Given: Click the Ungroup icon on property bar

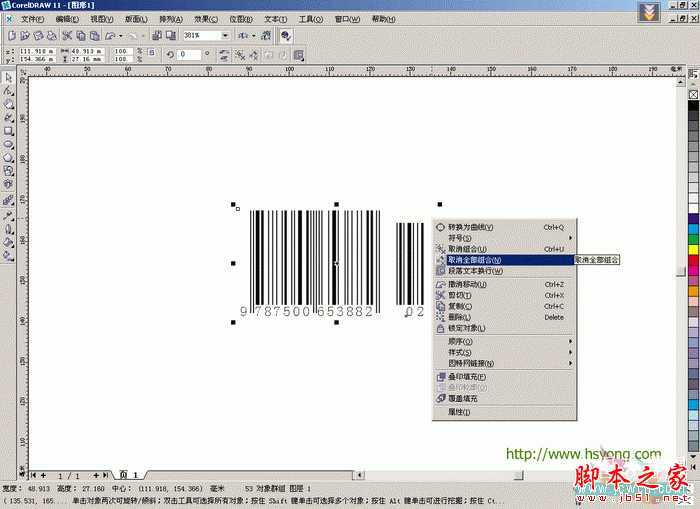Looking at the screenshot, I should tap(240, 55).
